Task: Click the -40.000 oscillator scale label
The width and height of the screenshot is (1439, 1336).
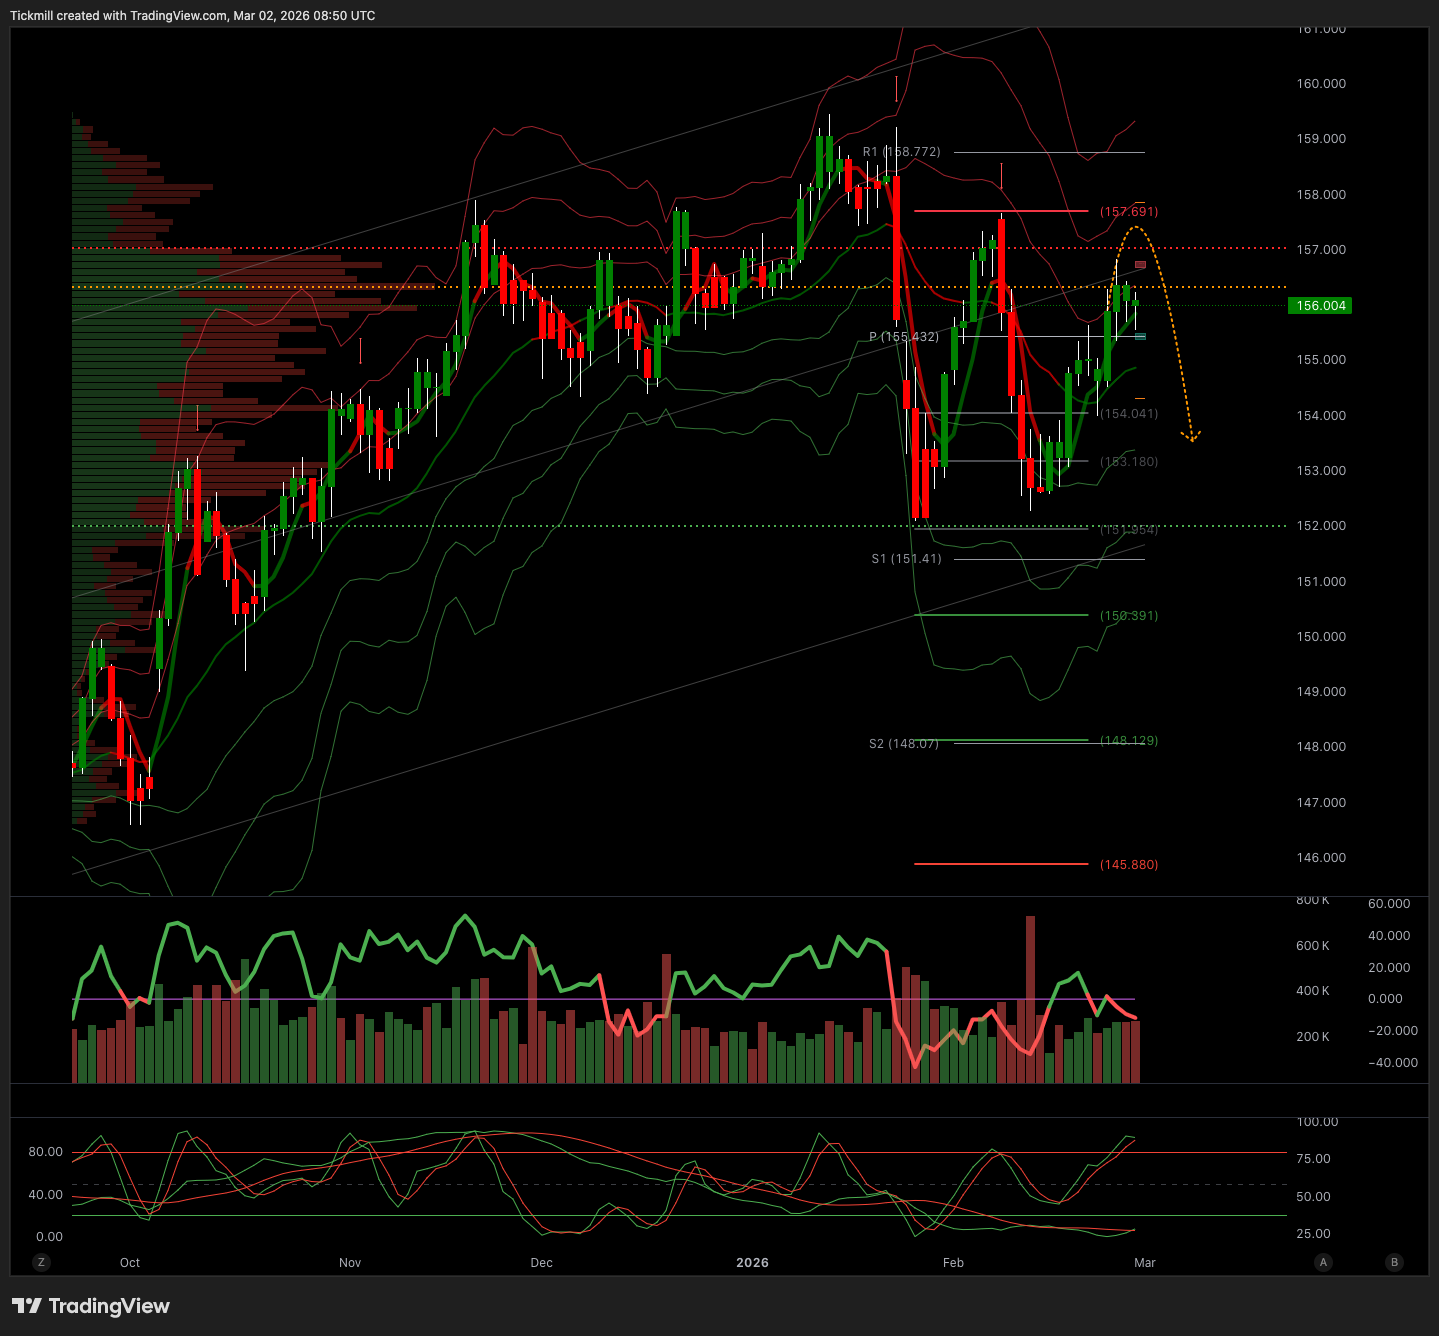Action: click(x=1393, y=1063)
